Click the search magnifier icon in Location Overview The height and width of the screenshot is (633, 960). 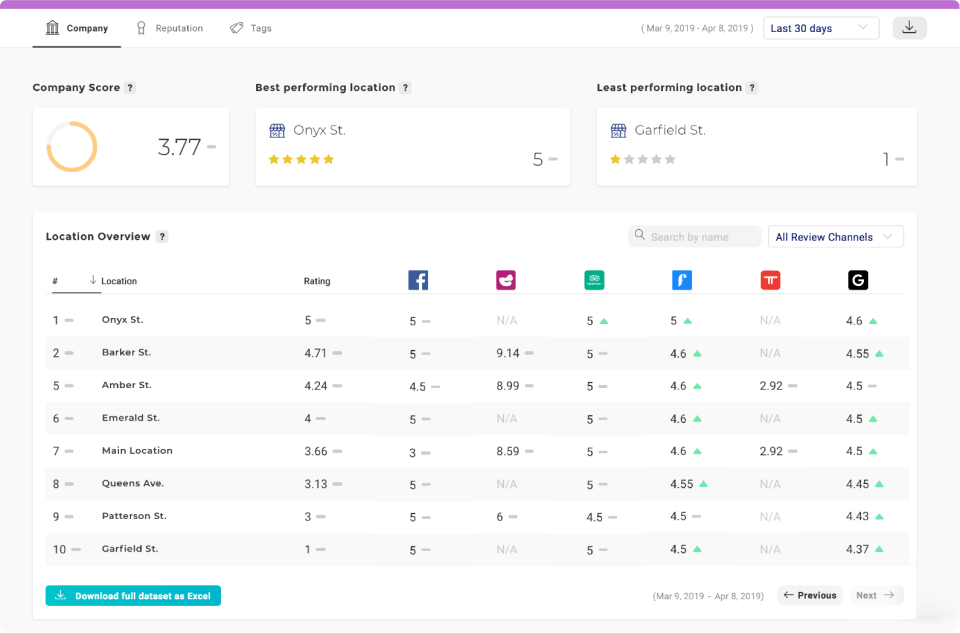coord(640,236)
